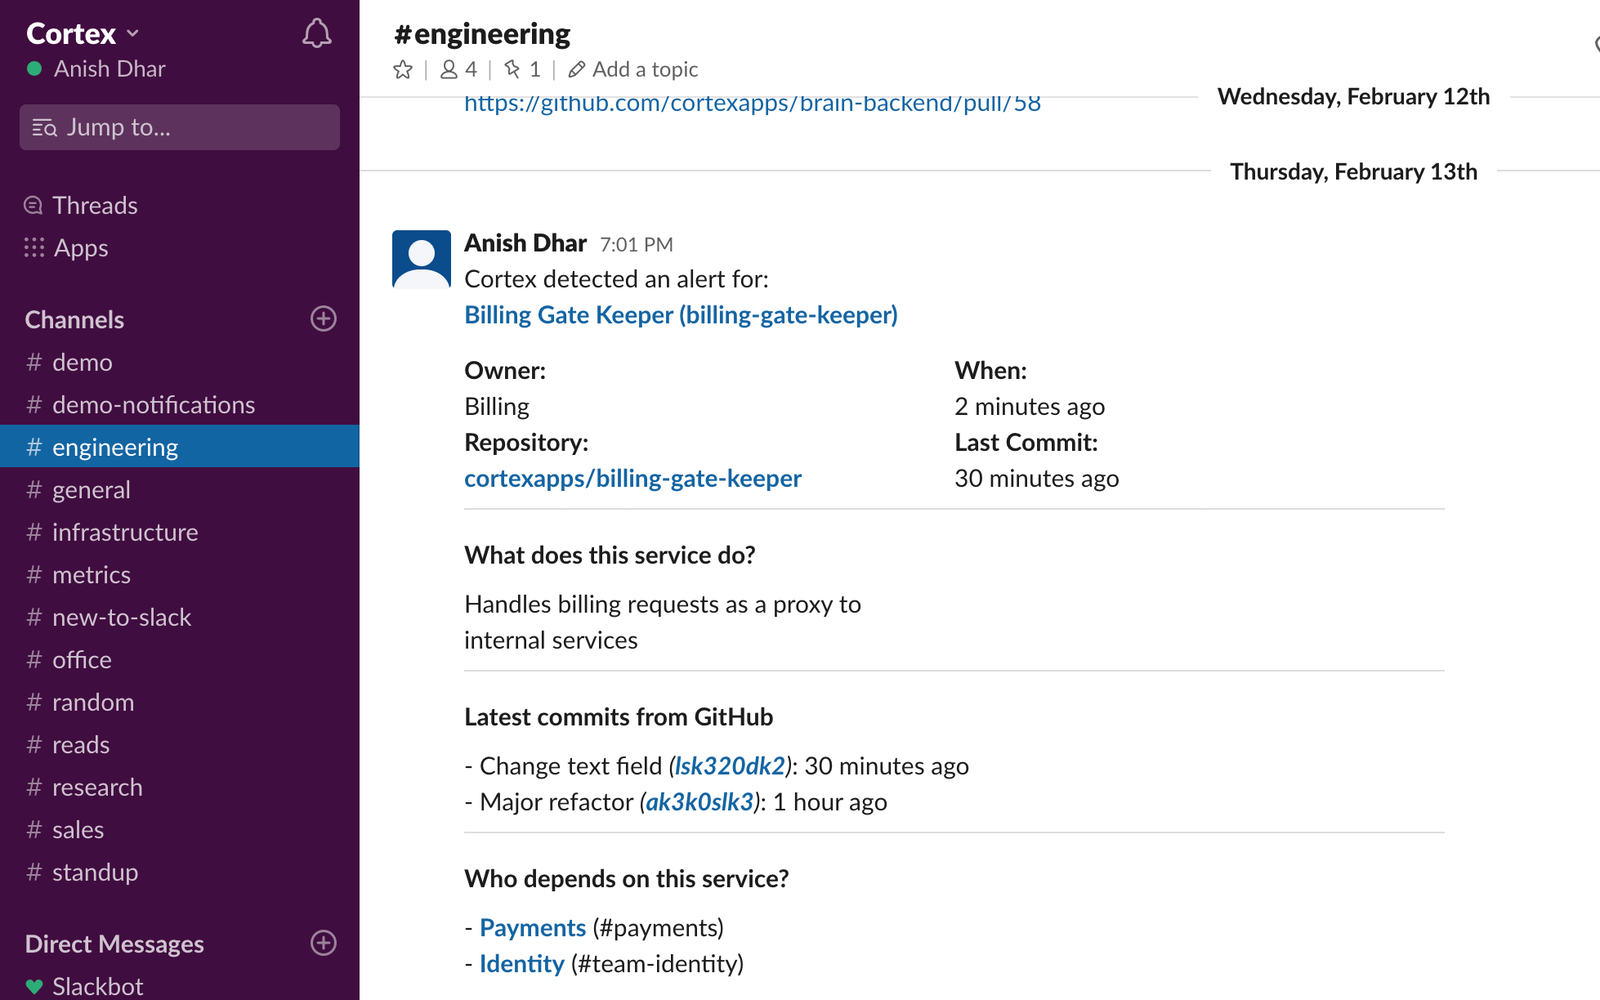Viewport: 1600px width, 1000px height.
Task: Open commit ak3k0slk3
Action: 700,802
